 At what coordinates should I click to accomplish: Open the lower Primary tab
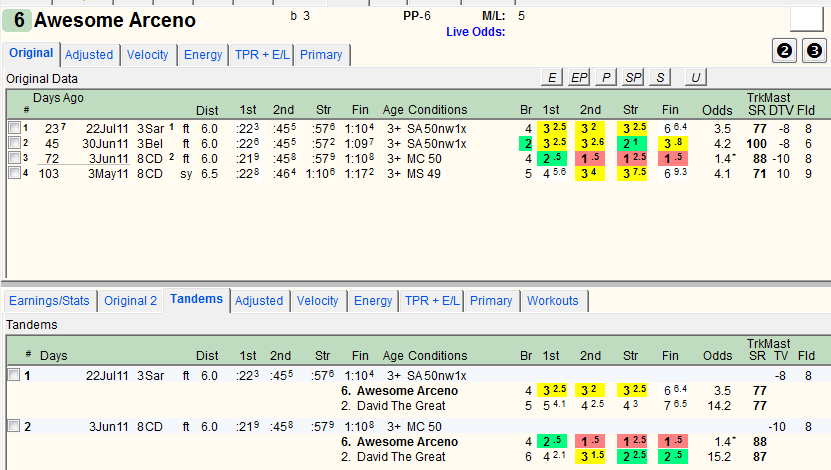click(491, 300)
